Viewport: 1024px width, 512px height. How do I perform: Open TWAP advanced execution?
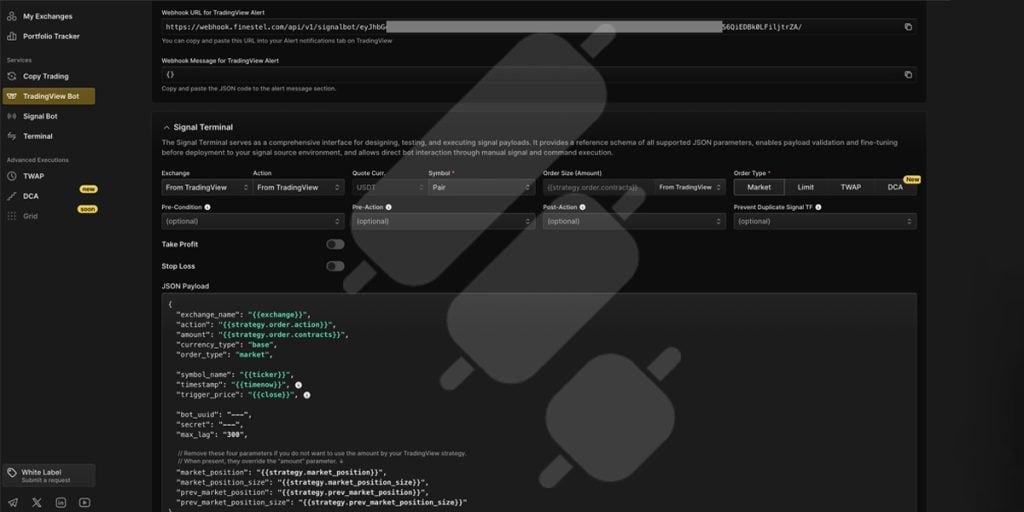pos(34,176)
